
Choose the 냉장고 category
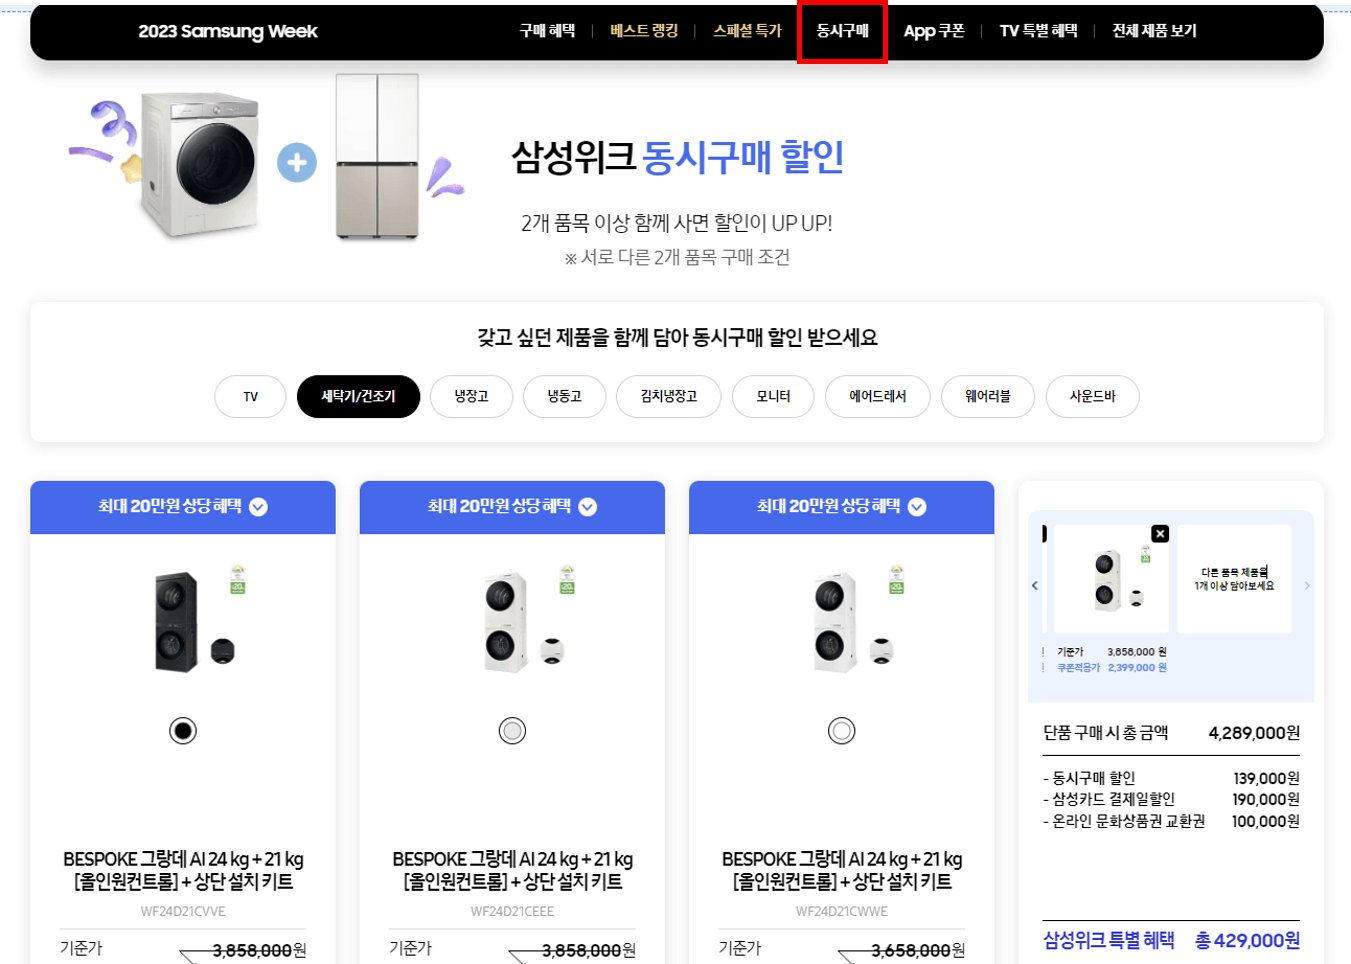click(471, 397)
